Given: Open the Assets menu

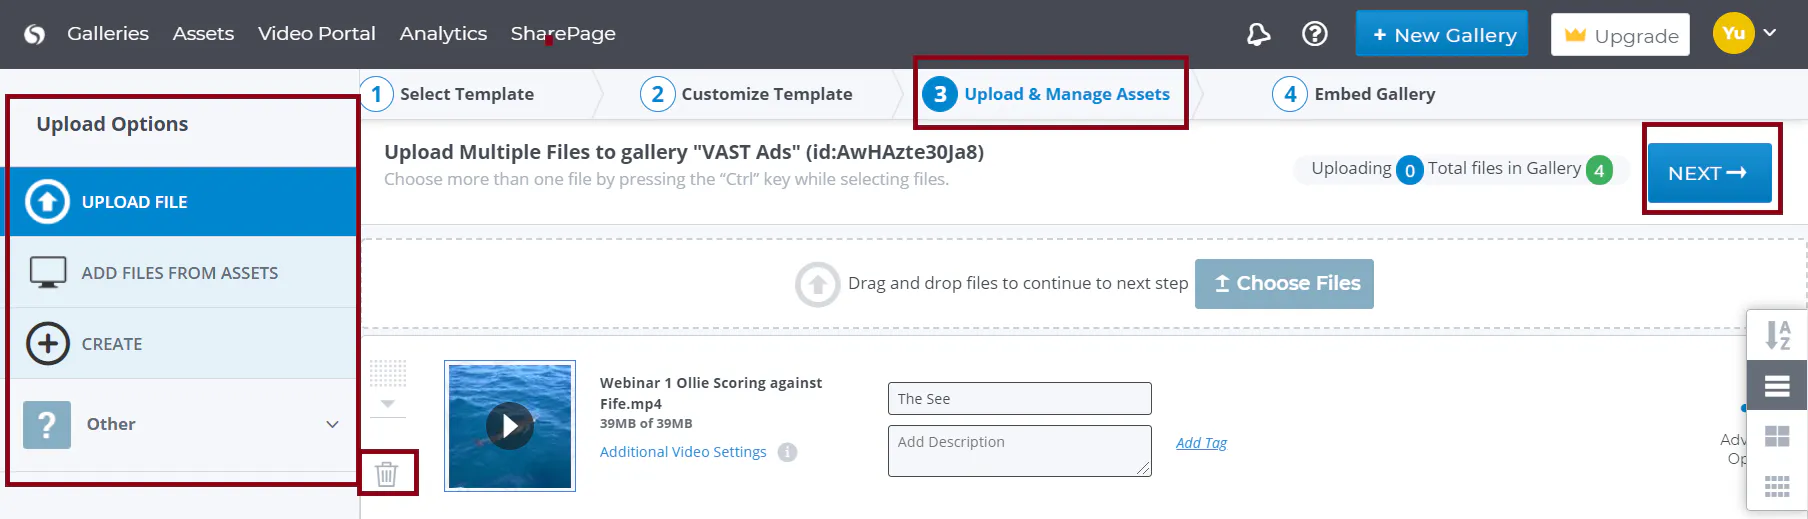Looking at the screenshot, I should (203, 34).
